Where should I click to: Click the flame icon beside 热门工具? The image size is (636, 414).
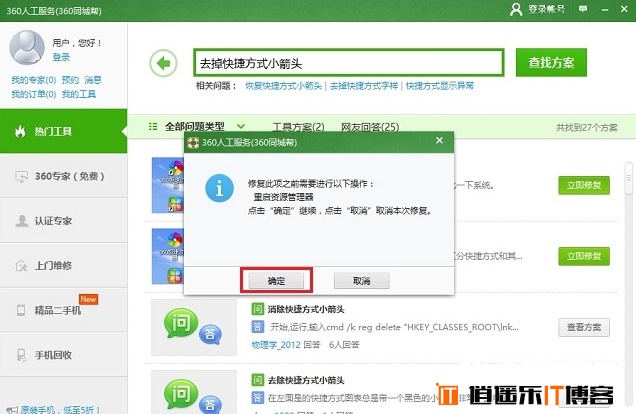pyautogui.click(x=20, y=131)
